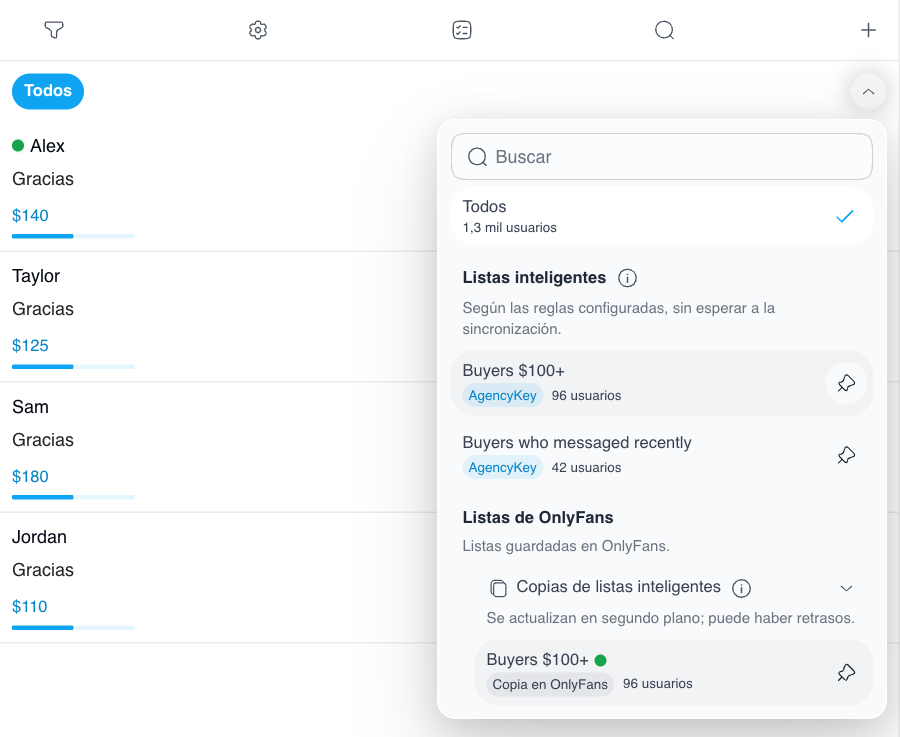Click the Listas de OnlyFans heading

[x=538, y=518]
